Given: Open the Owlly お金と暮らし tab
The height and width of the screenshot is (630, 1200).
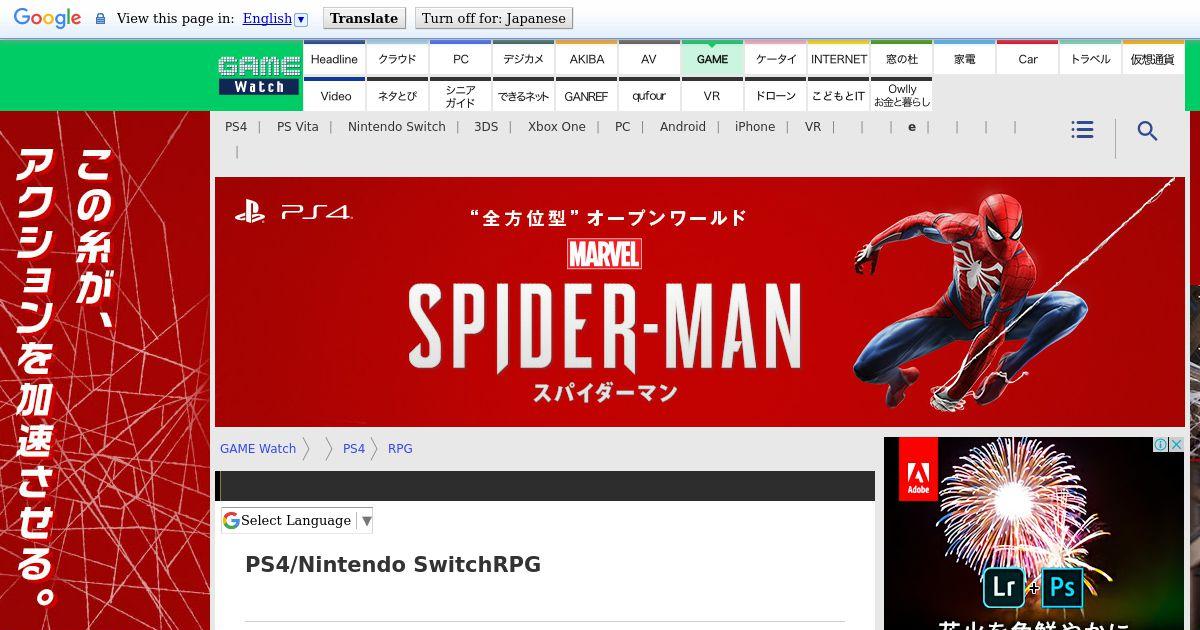Looking at the screenshot, I should (x=902, y=96).
